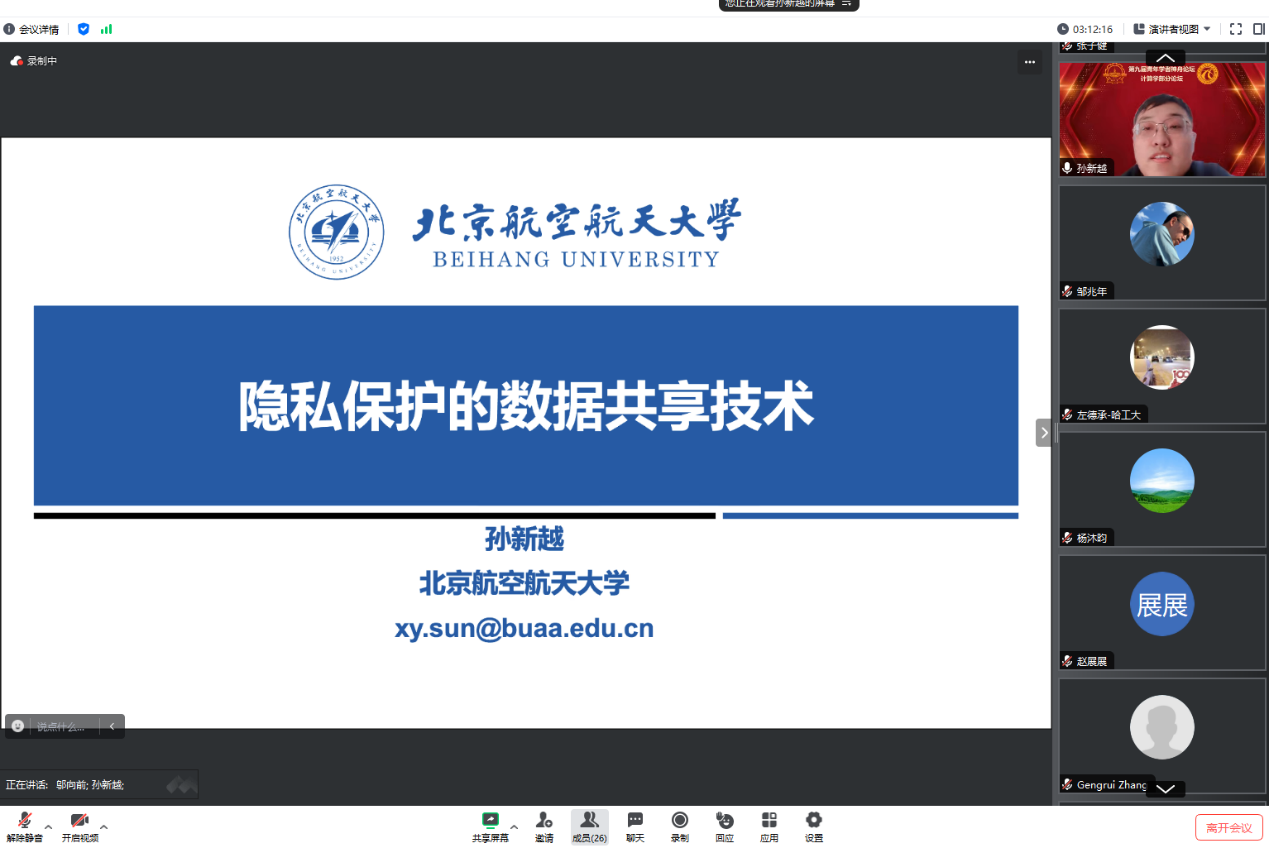Open the share screen (共享屏幕) option
Image resolution: width=1269 pixels, height=848 pixels.
[490, 824]
